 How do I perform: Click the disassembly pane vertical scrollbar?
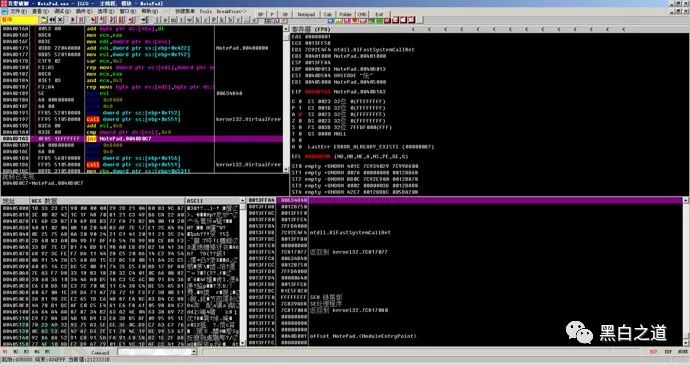(x=286, y=99)
